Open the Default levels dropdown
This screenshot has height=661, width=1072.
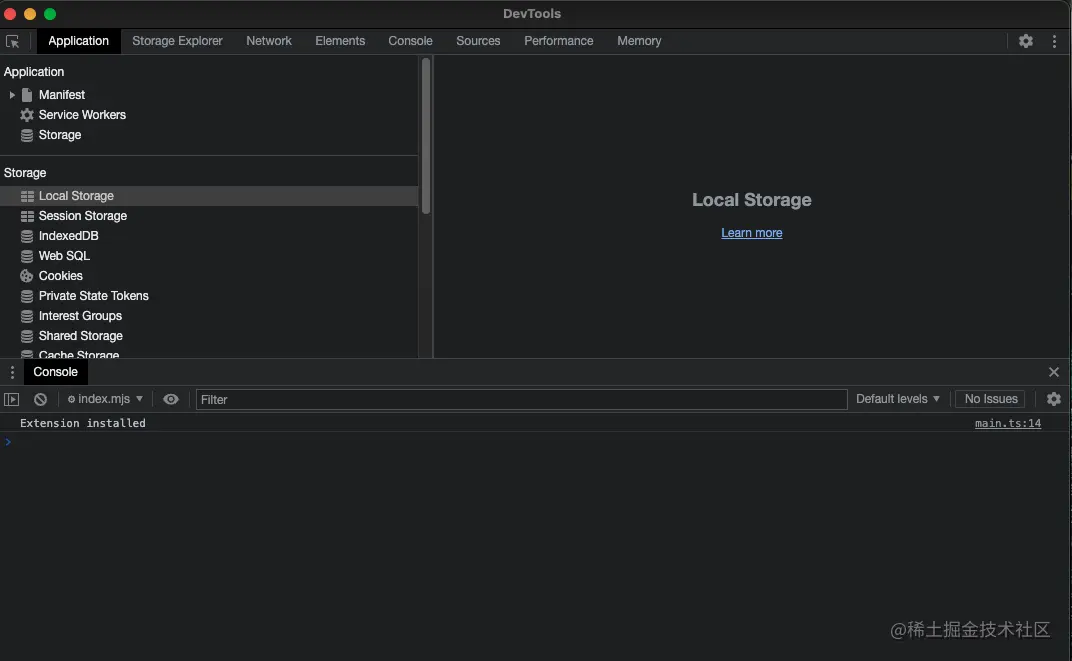(898, 399)
